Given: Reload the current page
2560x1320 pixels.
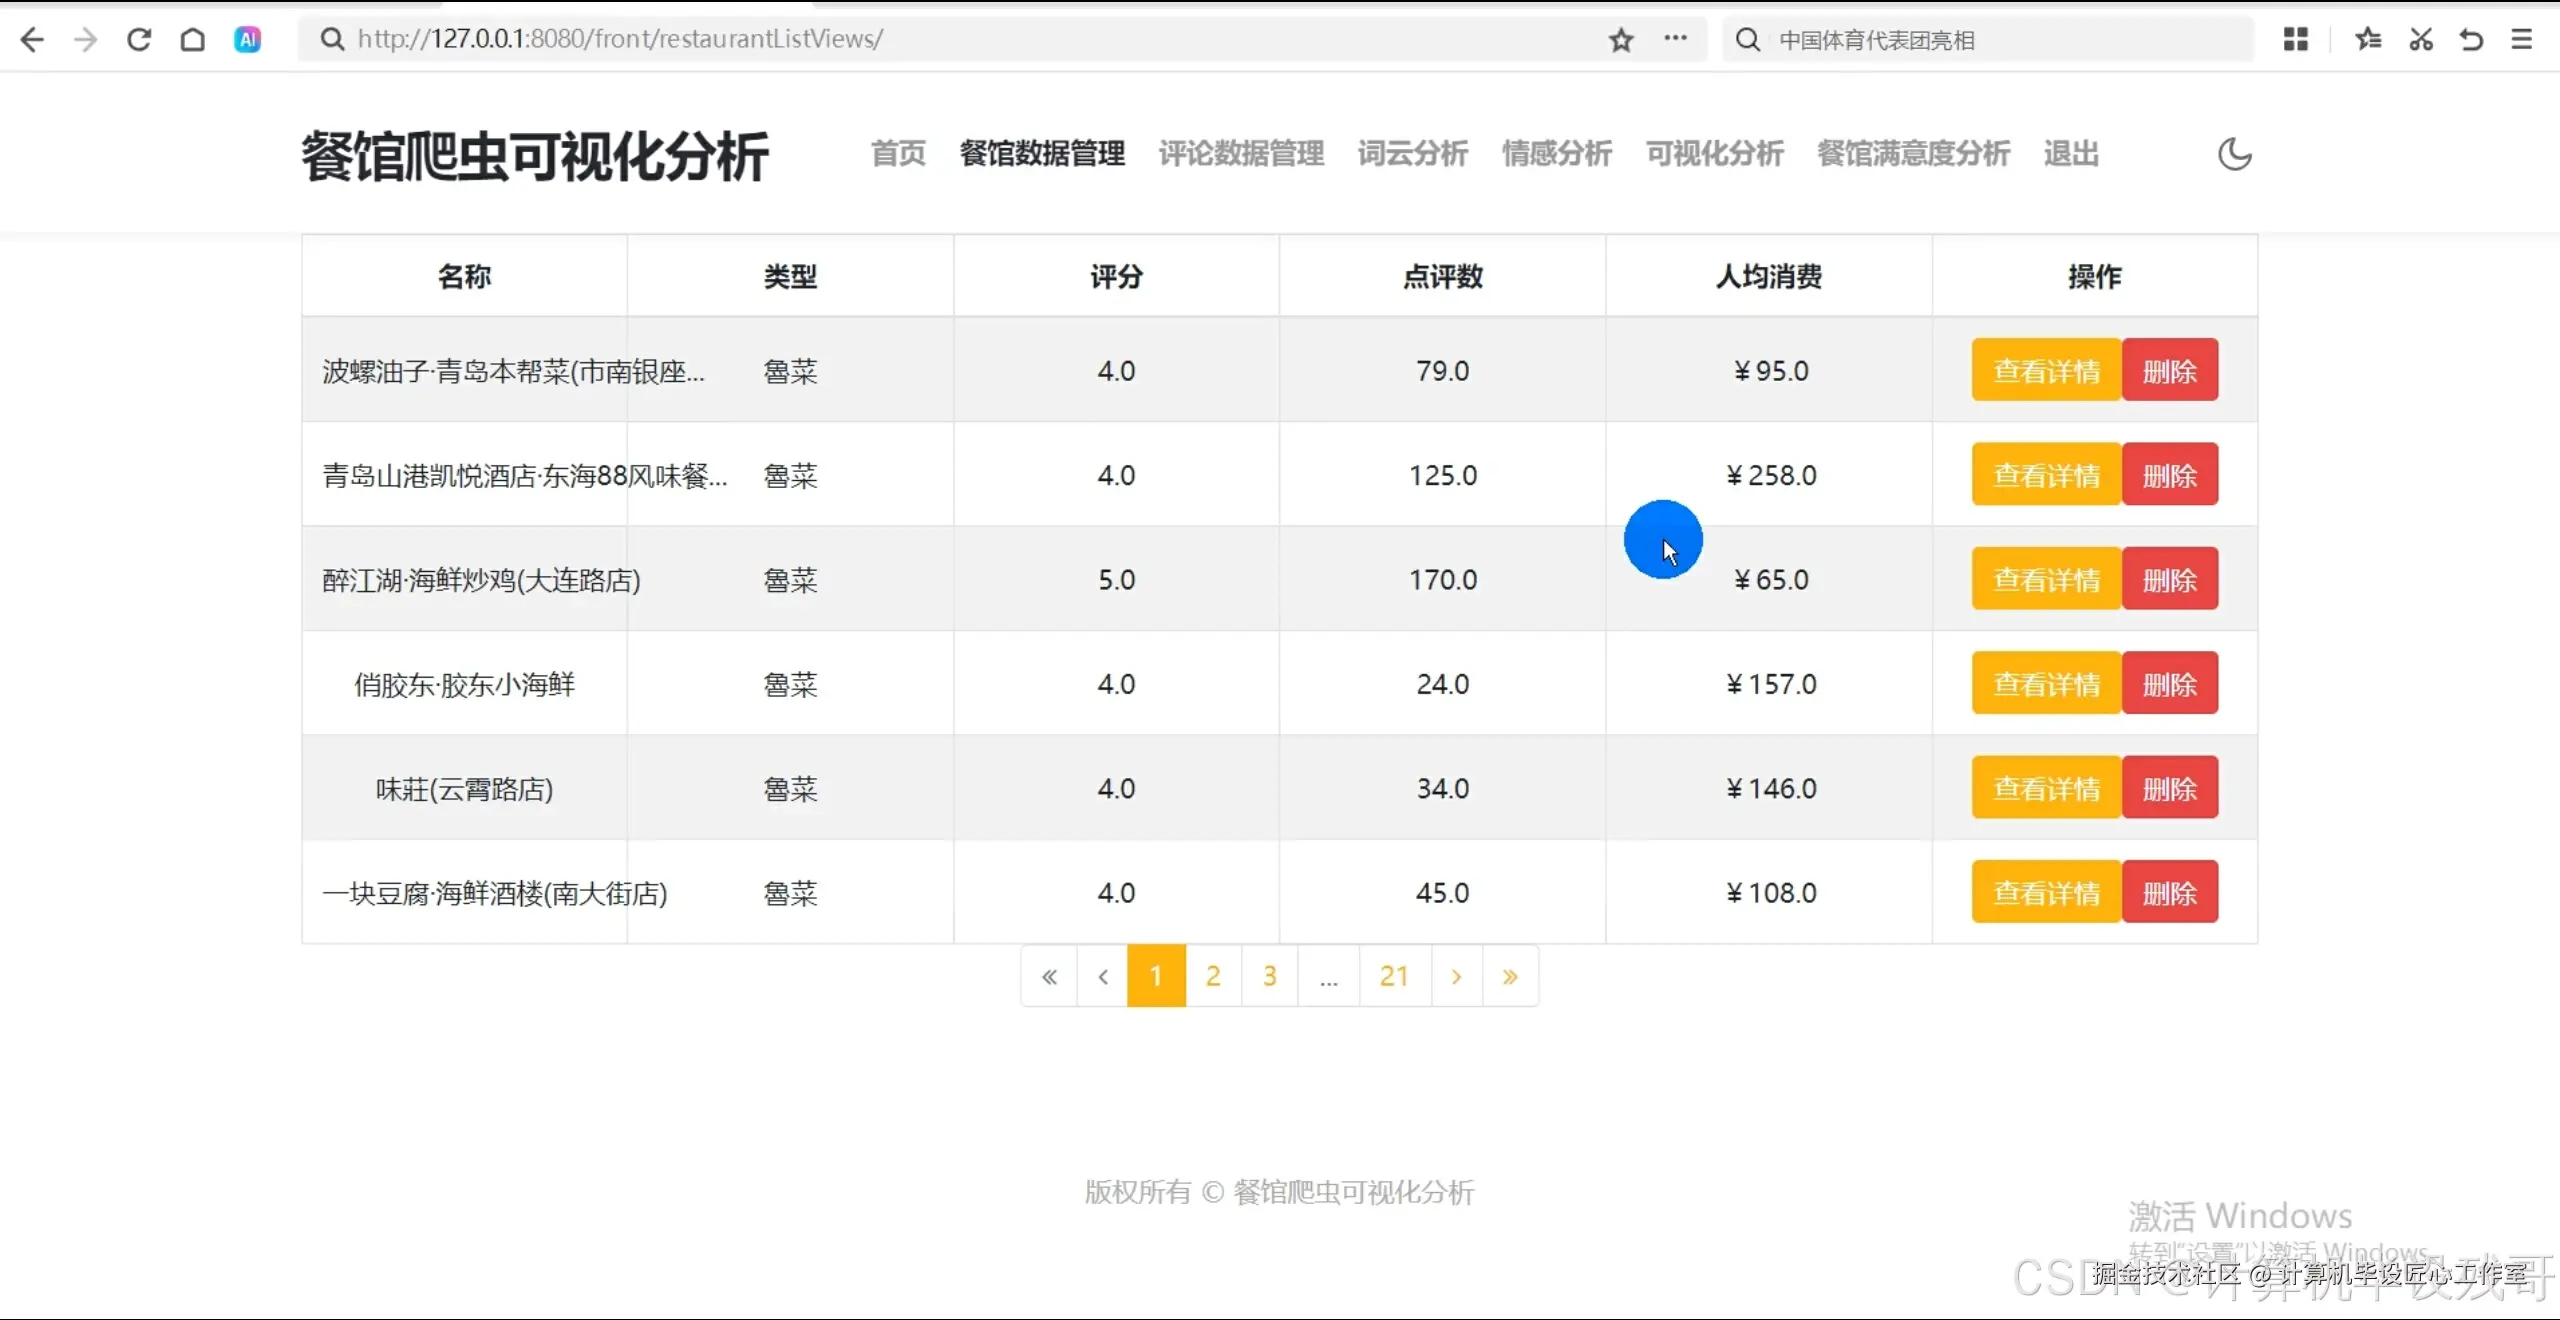Looking at the screenshot, I should click(139, 39).
